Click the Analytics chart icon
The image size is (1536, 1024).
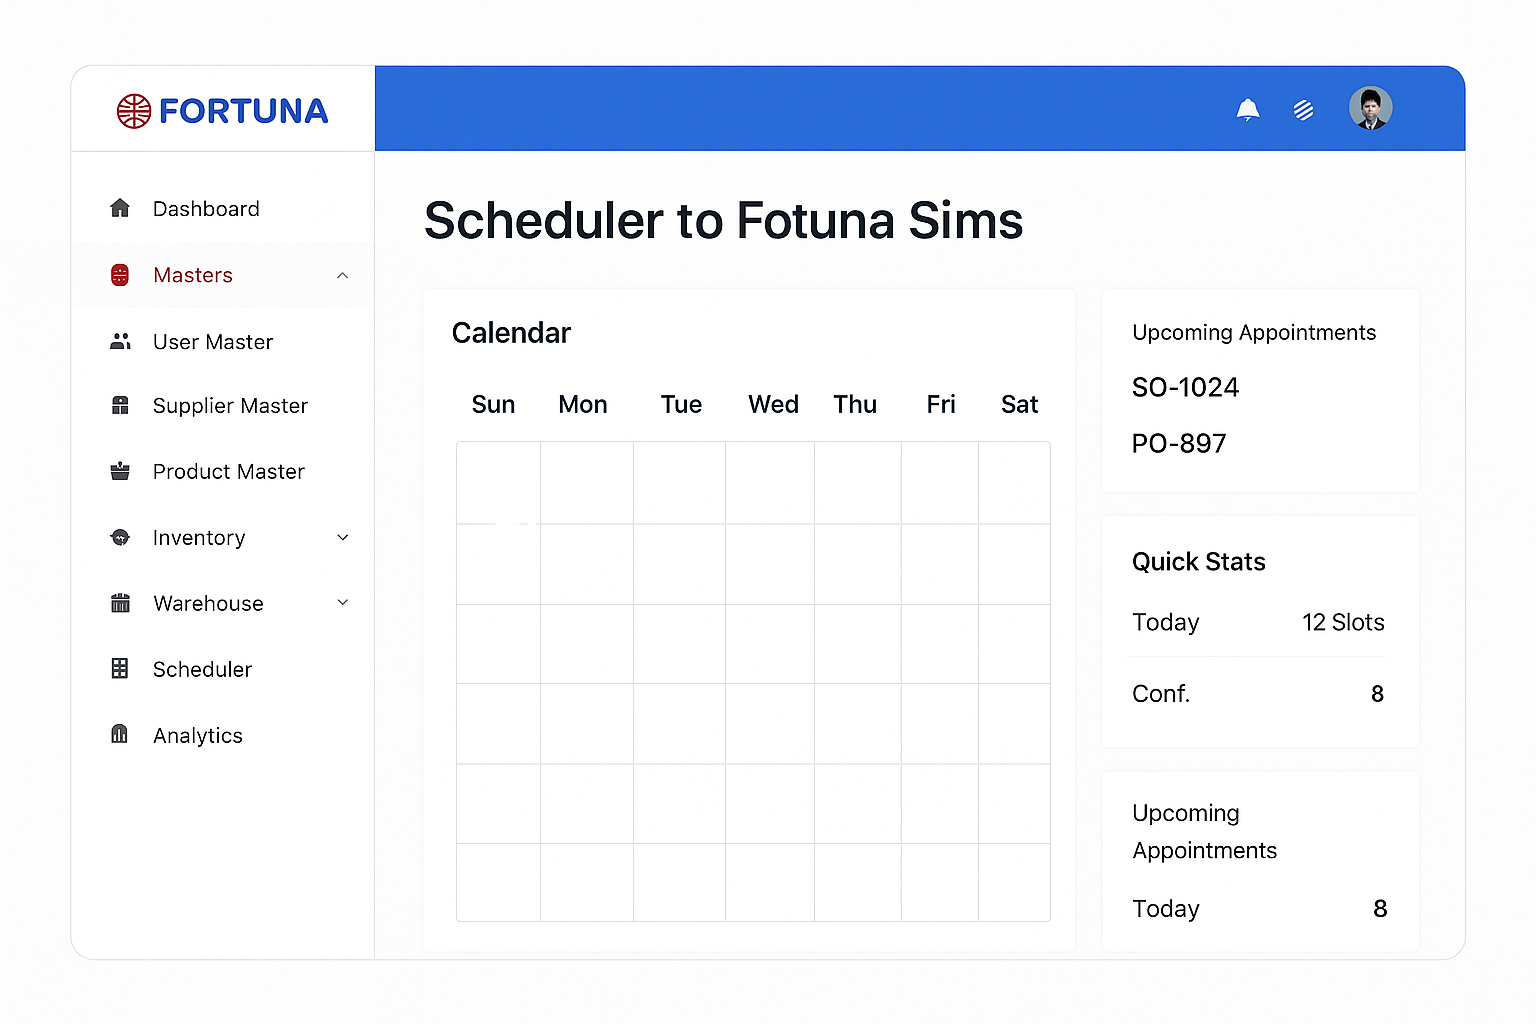120,735
